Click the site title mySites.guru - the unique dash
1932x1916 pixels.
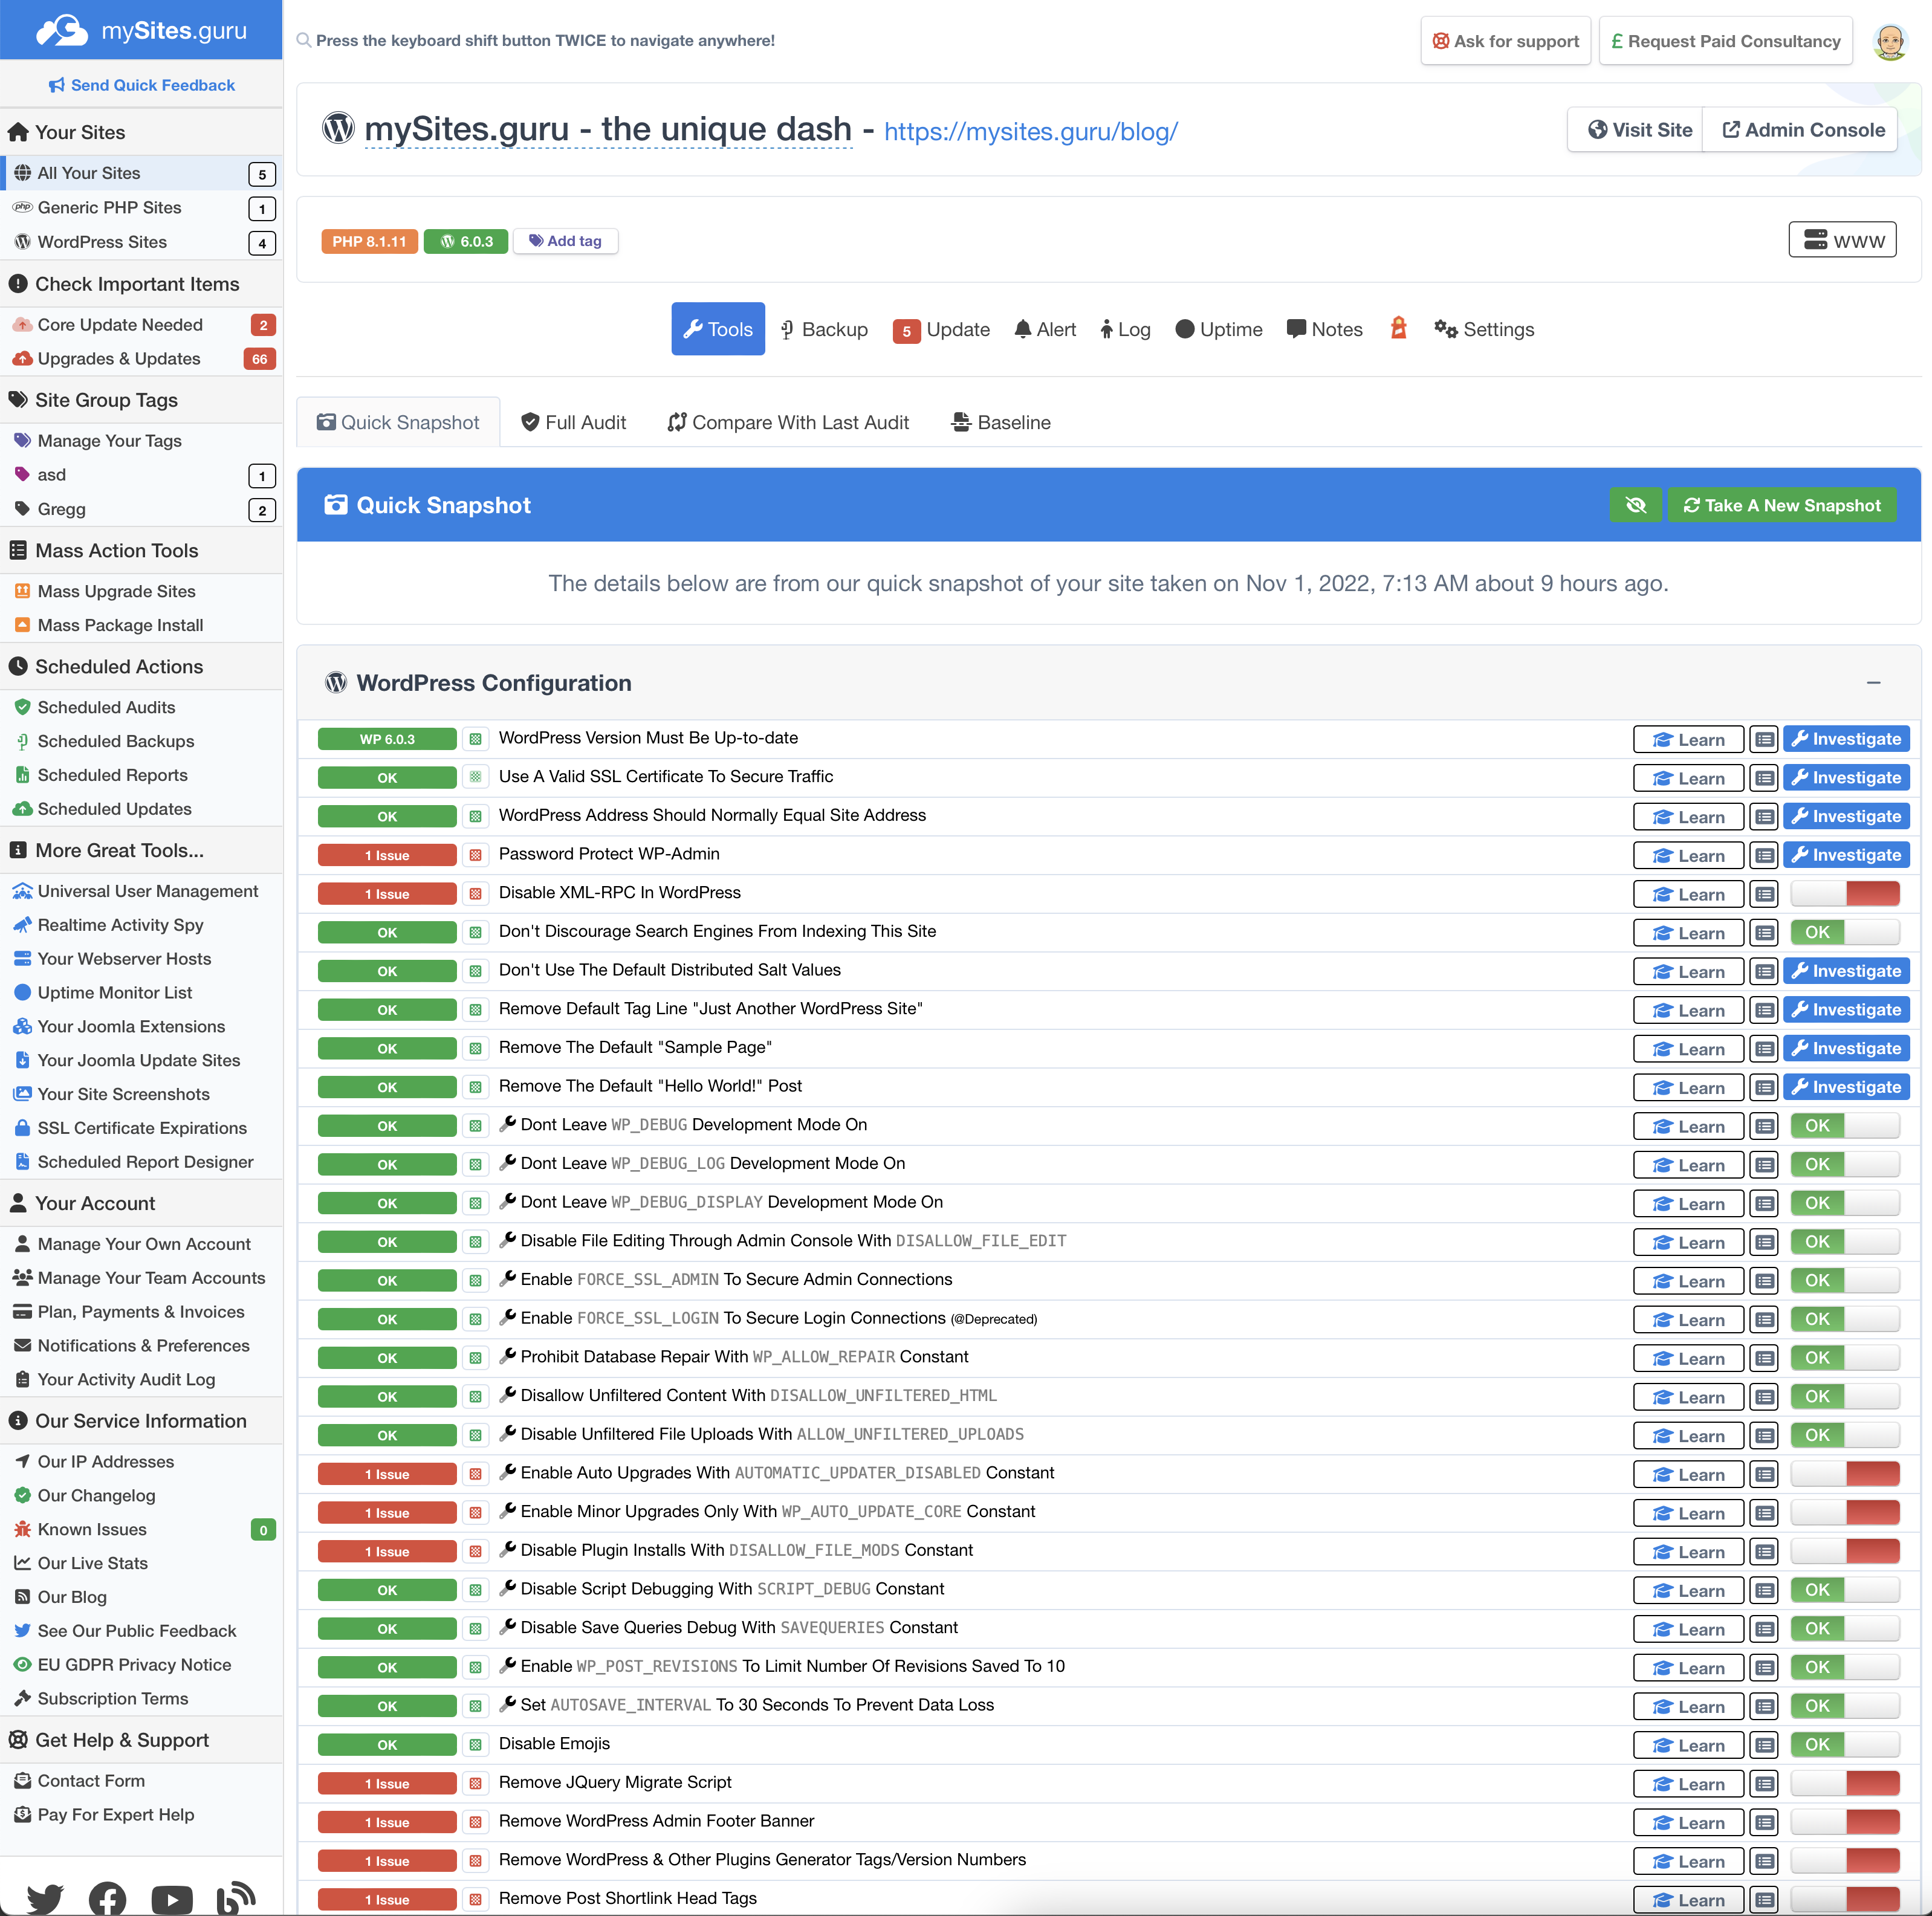click(x=608, y=129)
